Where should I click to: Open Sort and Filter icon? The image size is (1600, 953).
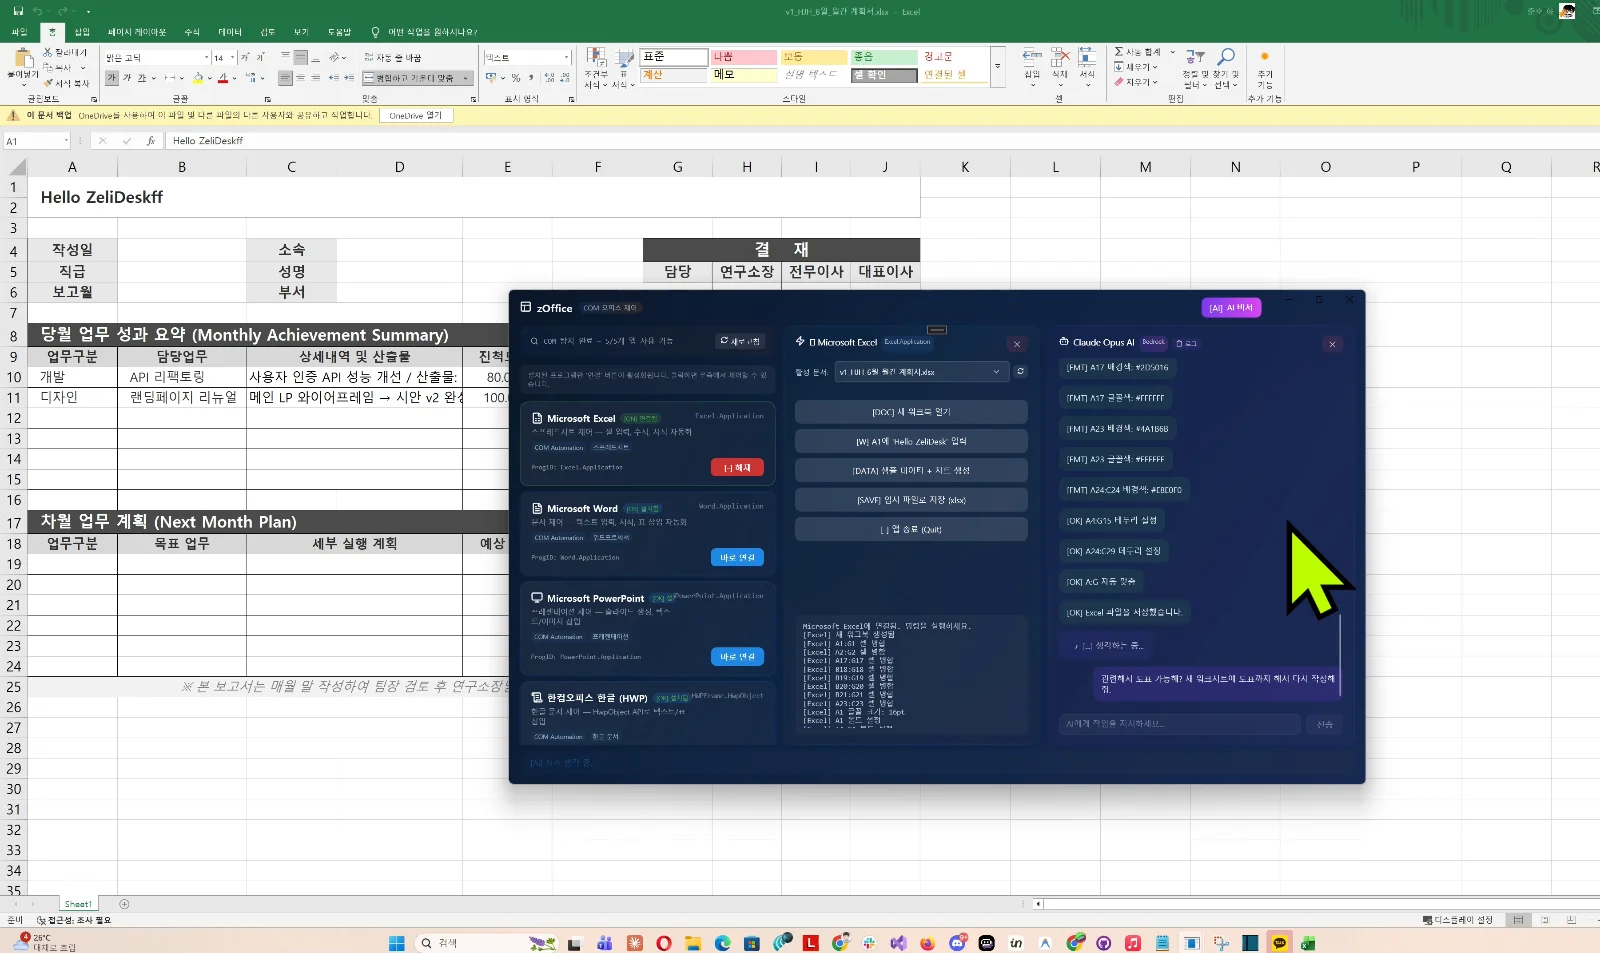click(1195, 58)
